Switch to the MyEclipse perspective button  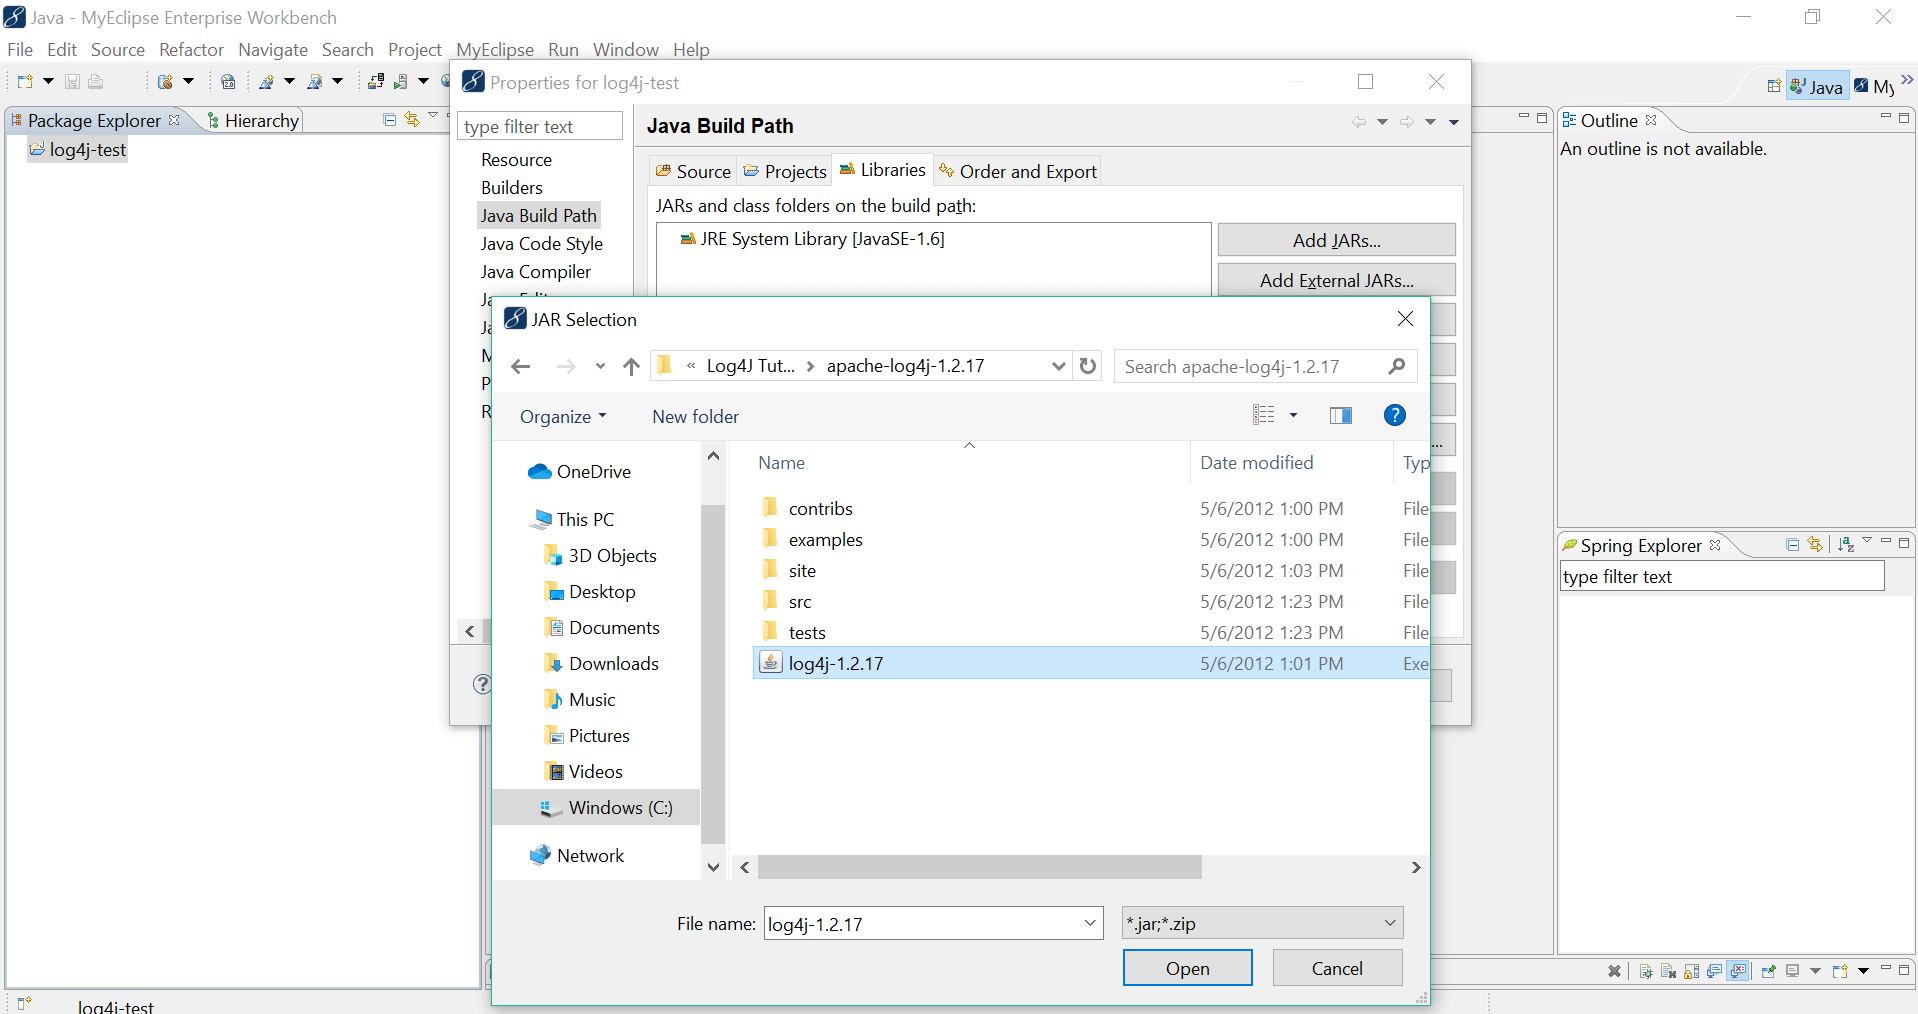point(1874,86)
